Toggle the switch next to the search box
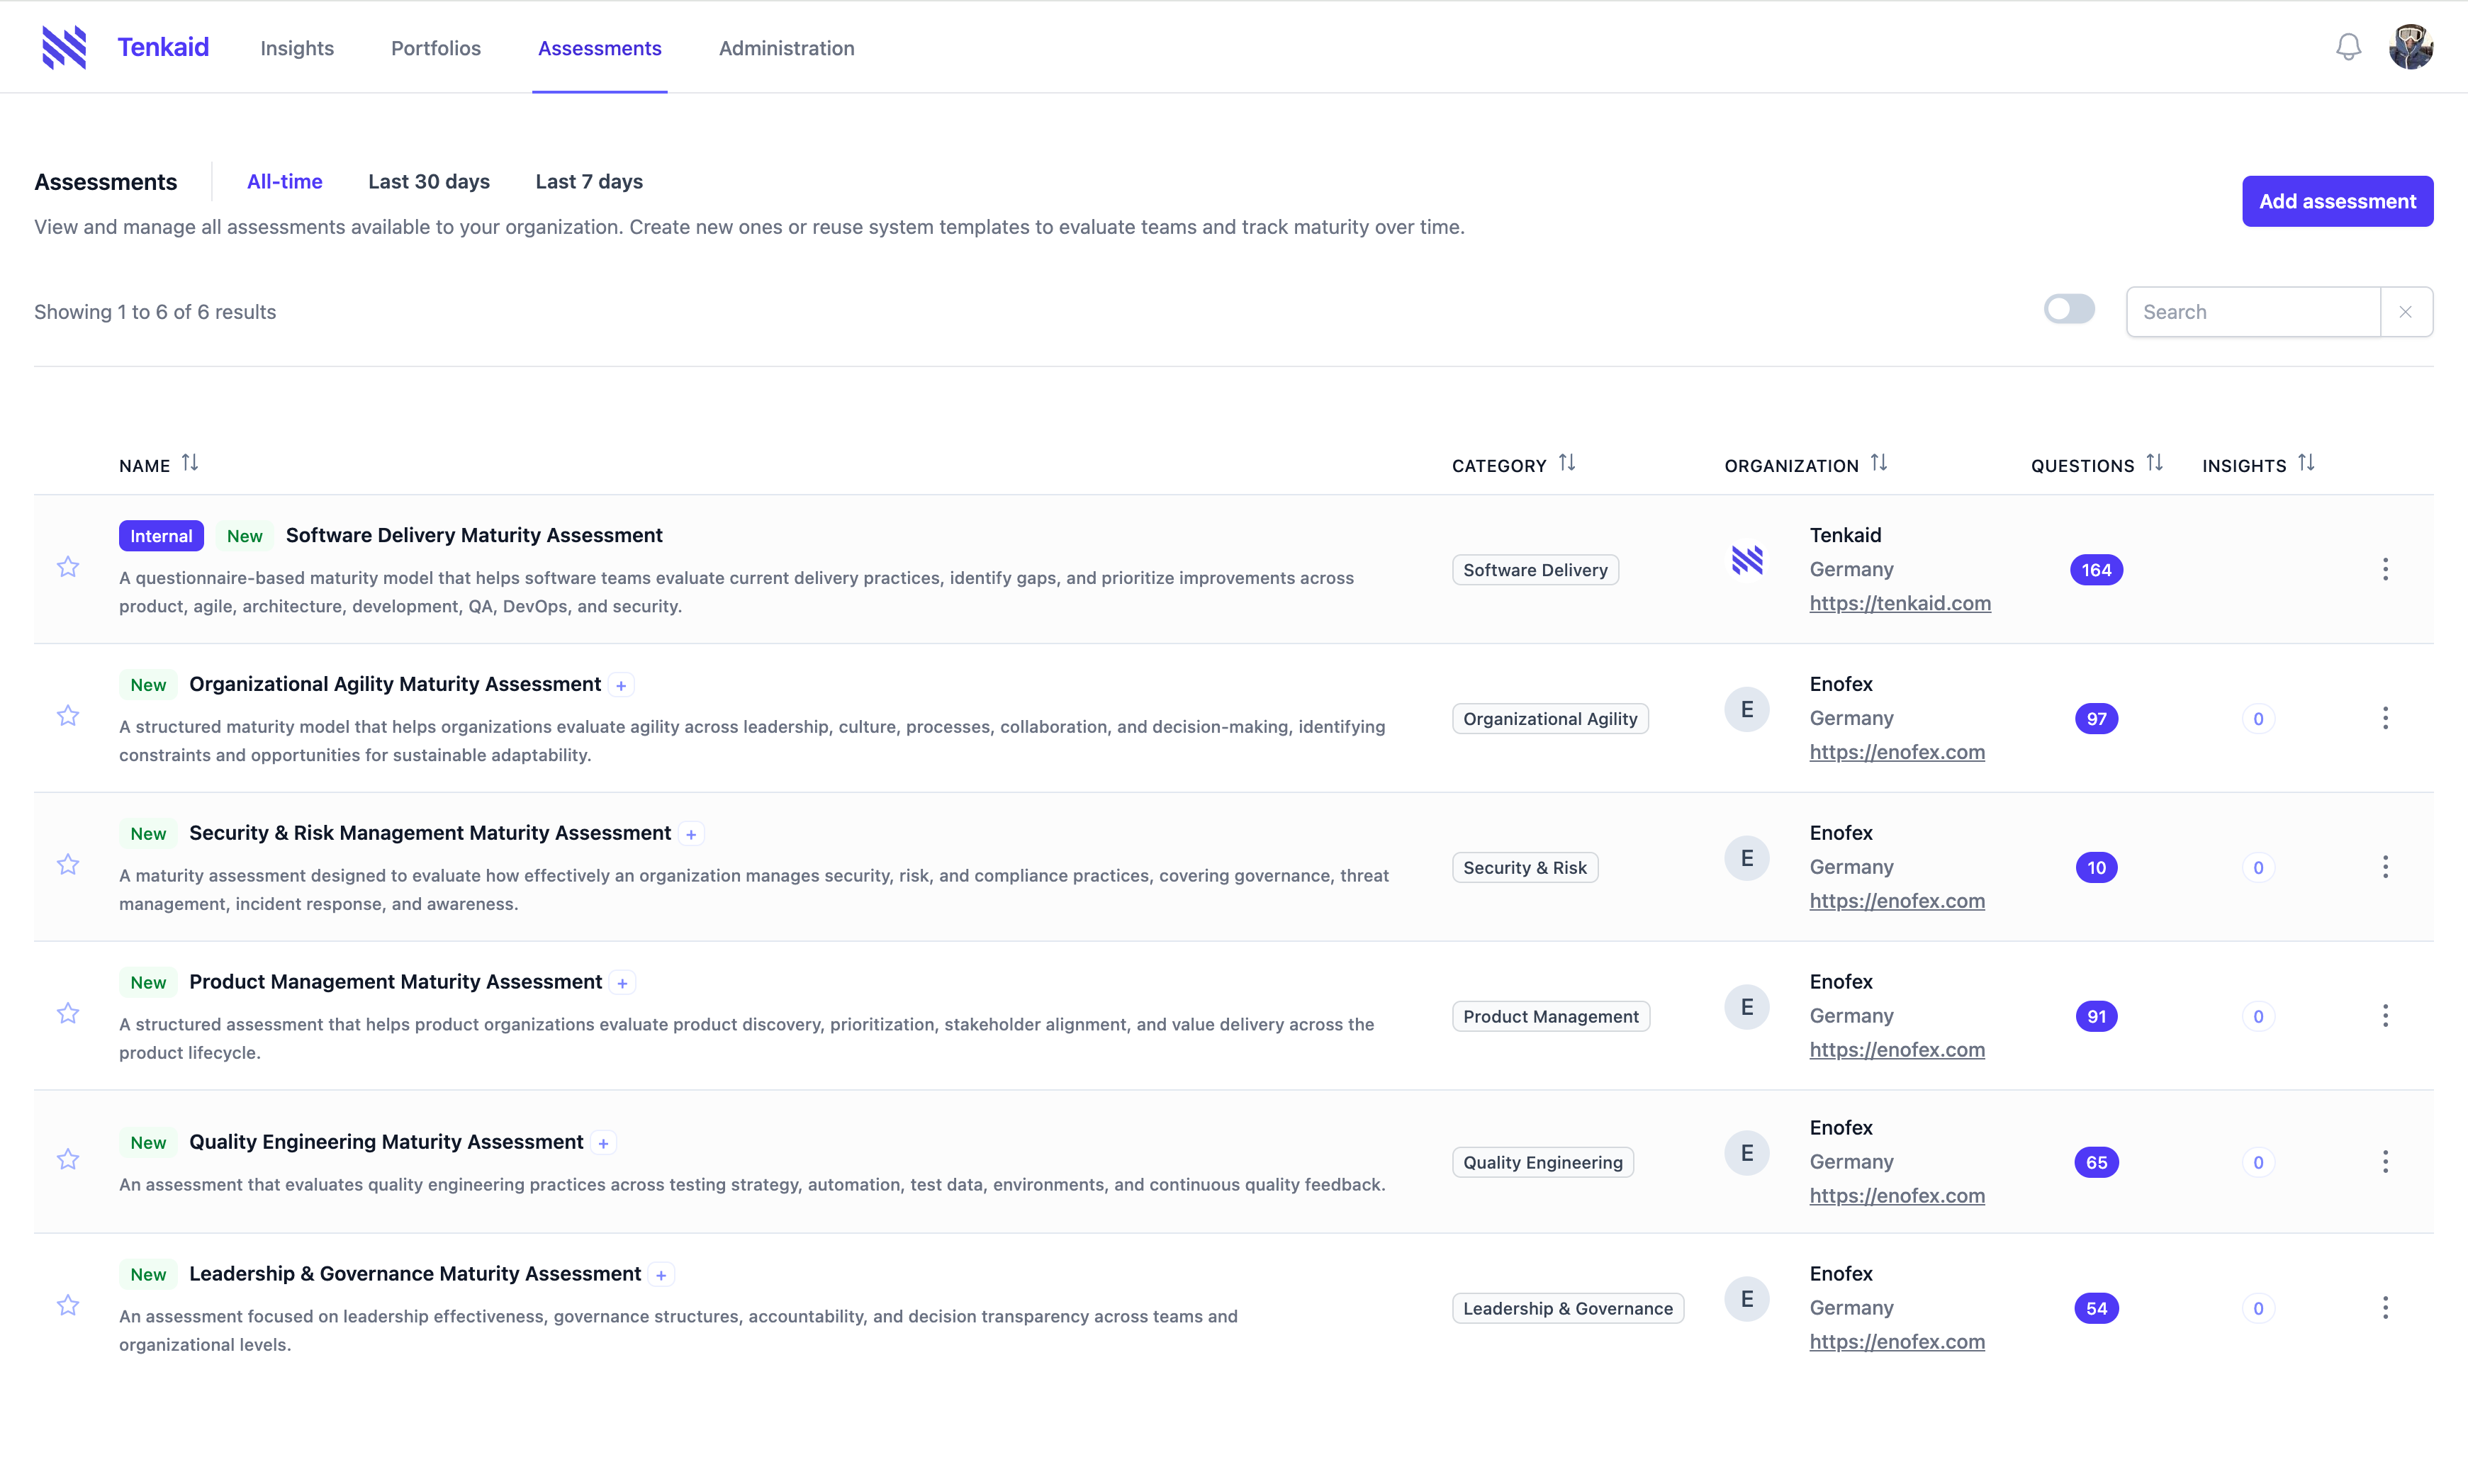The width and height of the screenshot is (2468, 1484). [2070, 309]
